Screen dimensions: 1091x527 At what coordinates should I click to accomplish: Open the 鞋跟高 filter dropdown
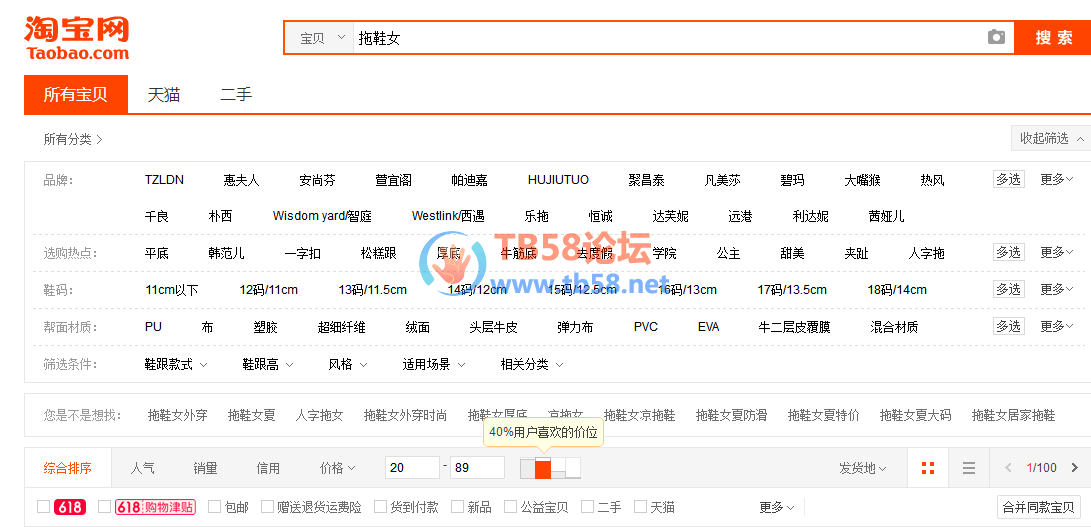[x=268, y=364]
